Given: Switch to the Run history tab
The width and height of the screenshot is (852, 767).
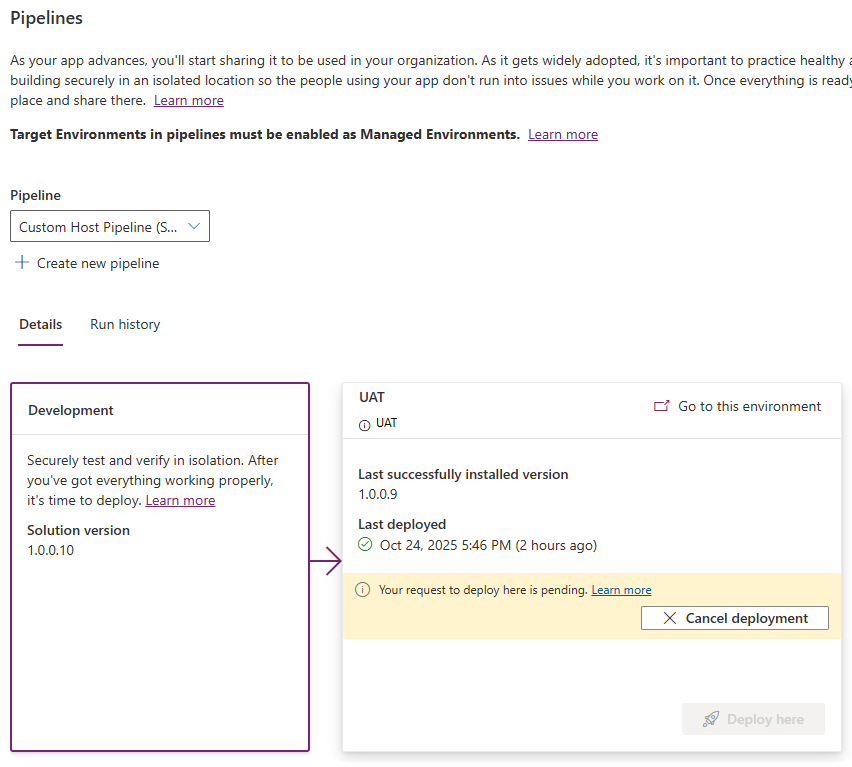Looking at the screenshot, I should click(125, 324).
